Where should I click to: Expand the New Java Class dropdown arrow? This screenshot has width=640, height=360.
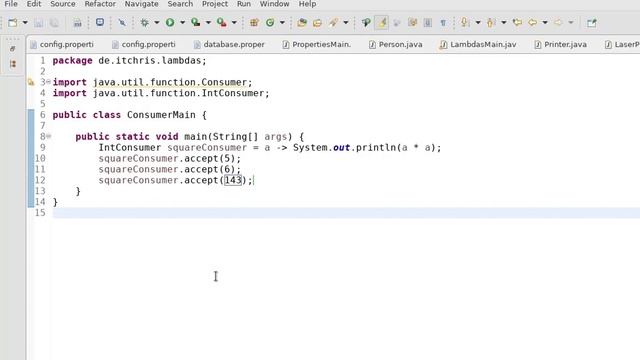click(x=282, y=23)
